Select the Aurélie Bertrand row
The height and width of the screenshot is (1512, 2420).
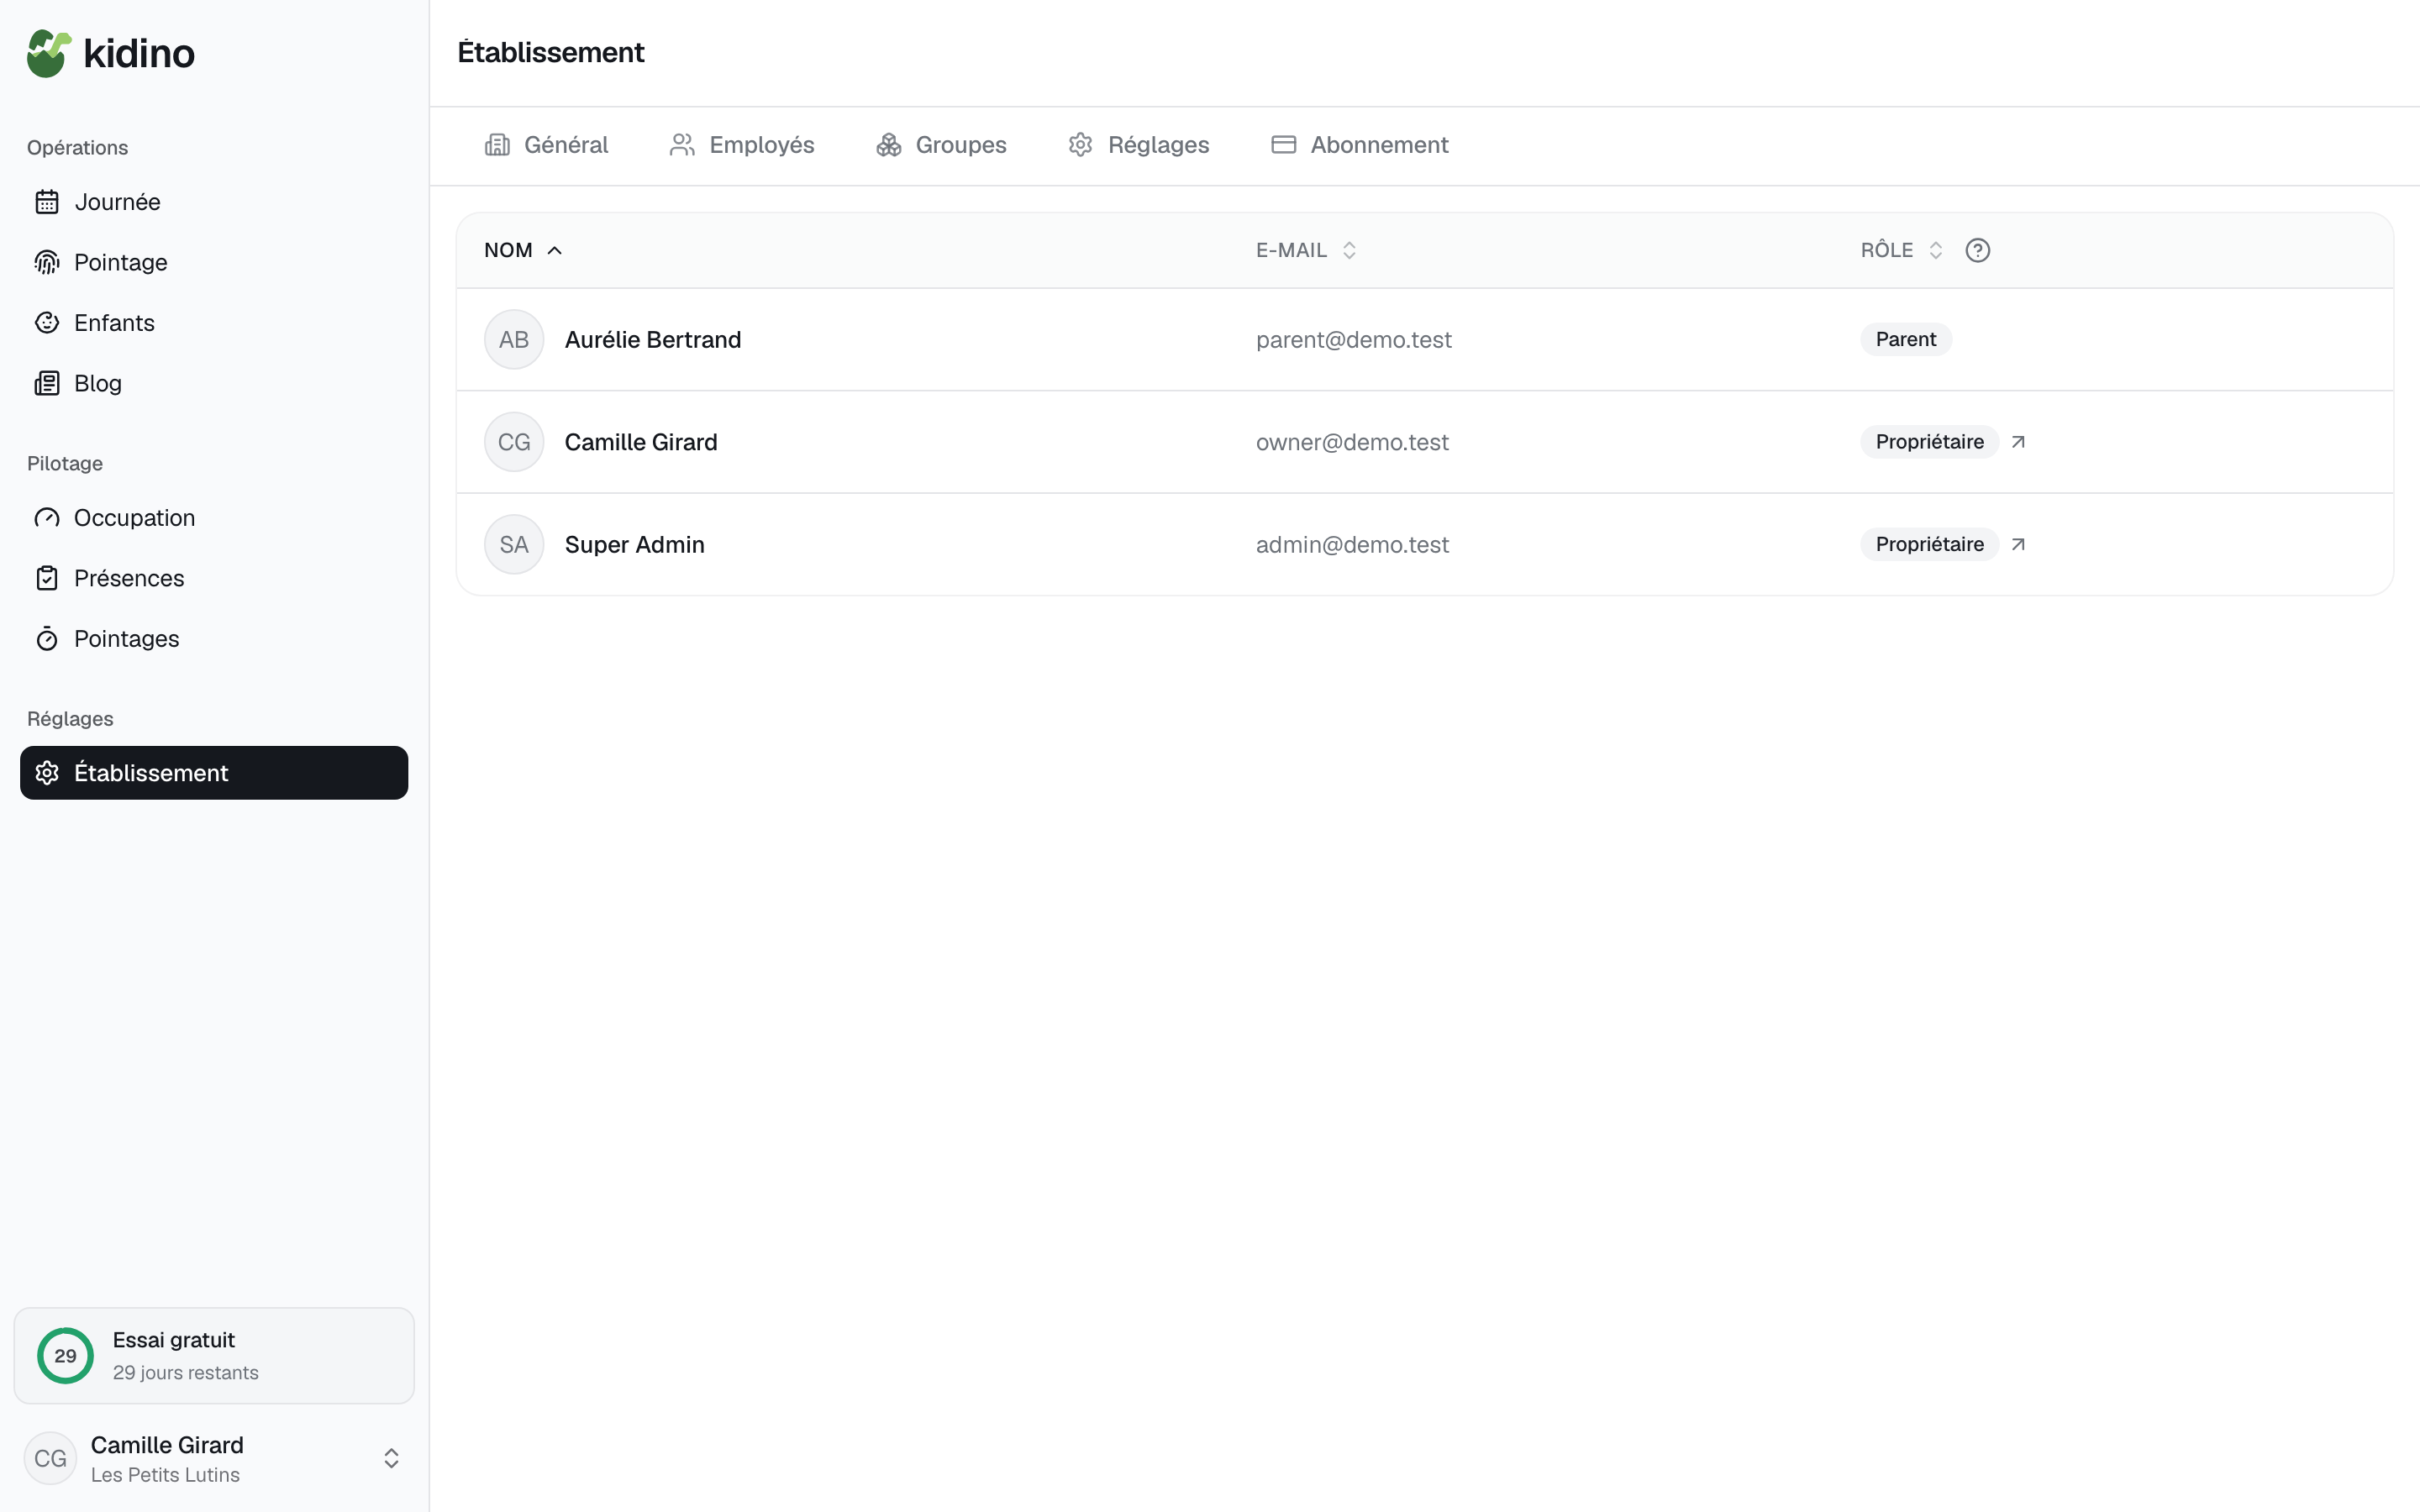(x=1424, y=339)
